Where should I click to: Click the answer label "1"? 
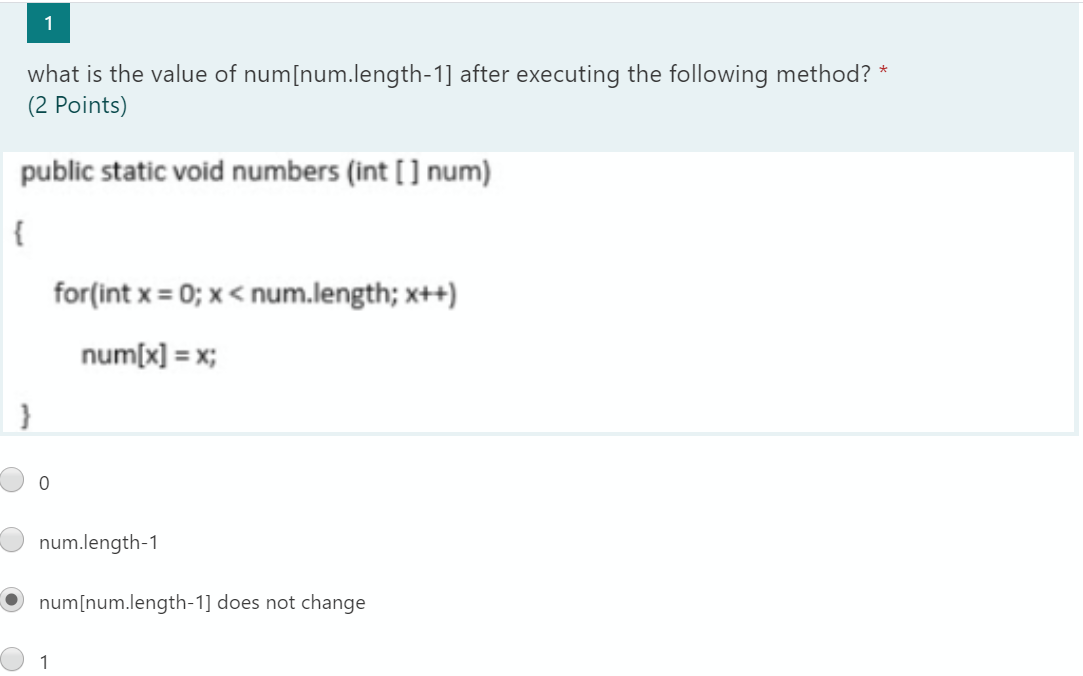coord(42,661)
